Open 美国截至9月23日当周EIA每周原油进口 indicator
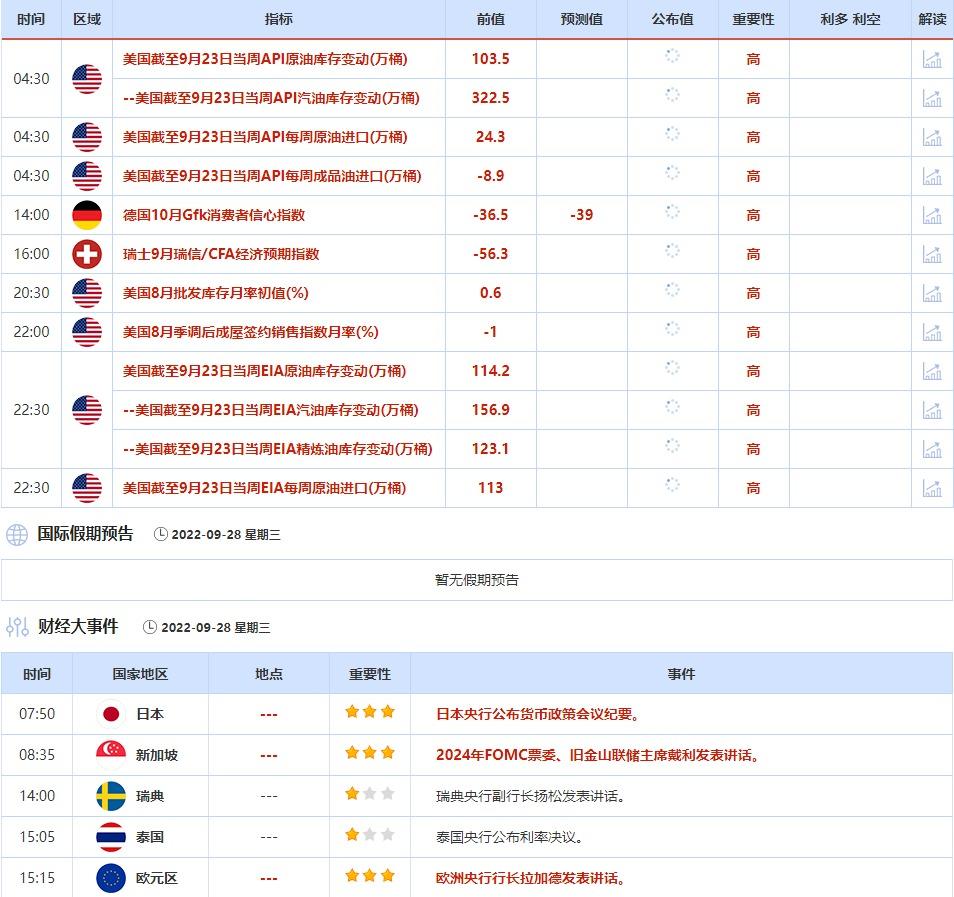The height and width of the screenshot is (897, 954). (x=264, y=487)
